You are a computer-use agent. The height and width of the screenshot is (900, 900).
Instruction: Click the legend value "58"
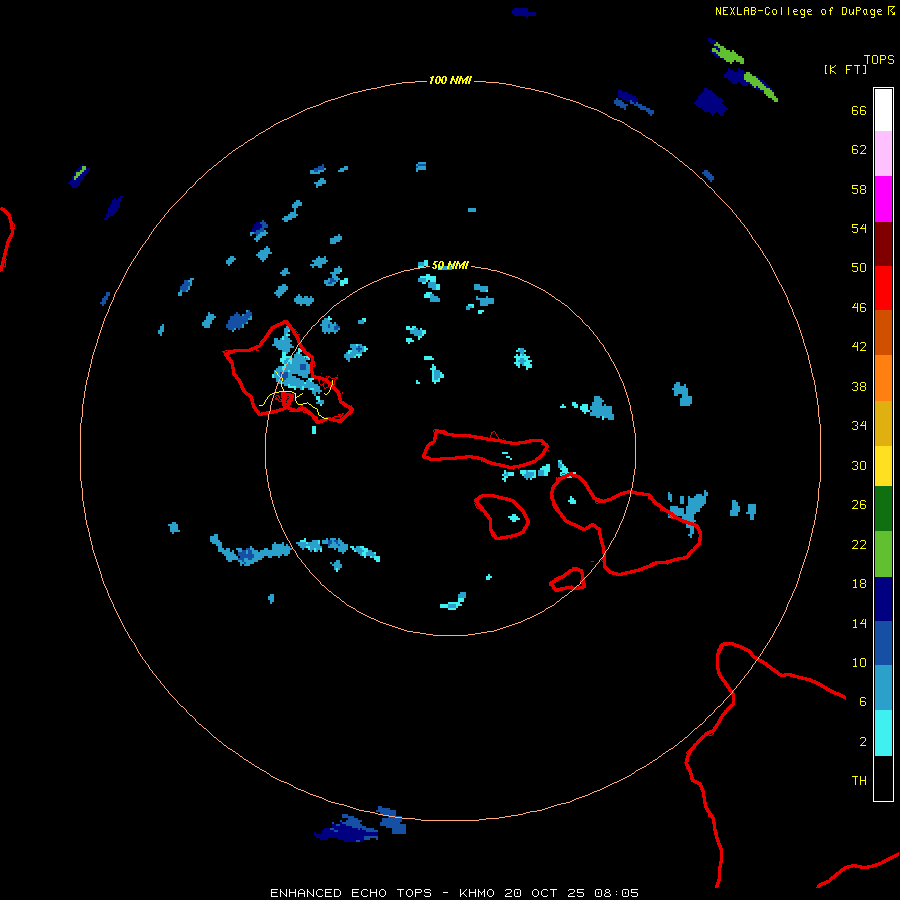pyautogui.click(x=859, y=189)
